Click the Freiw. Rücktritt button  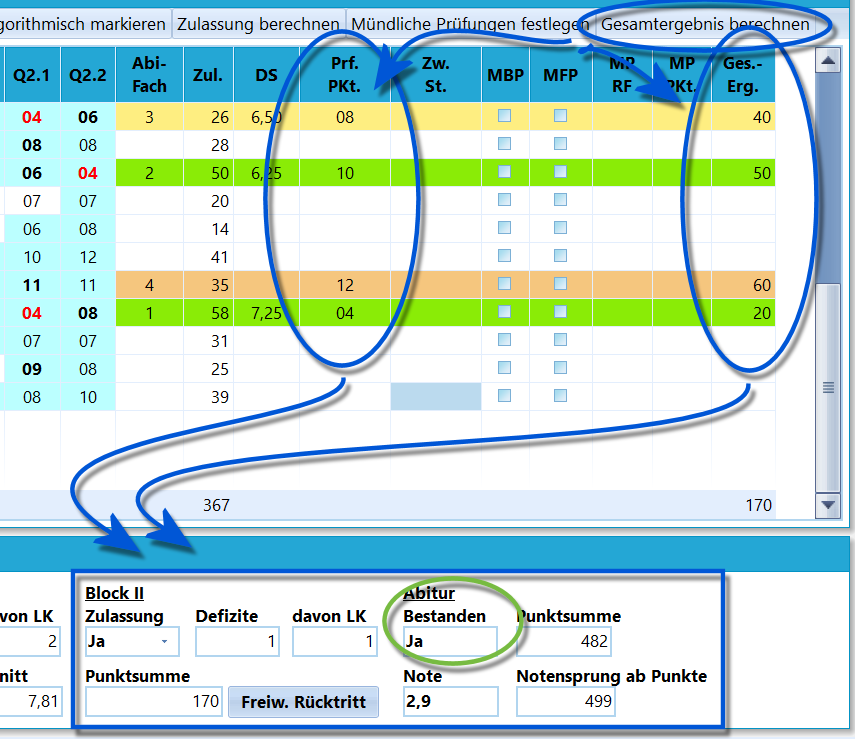[x=303, y=702]
